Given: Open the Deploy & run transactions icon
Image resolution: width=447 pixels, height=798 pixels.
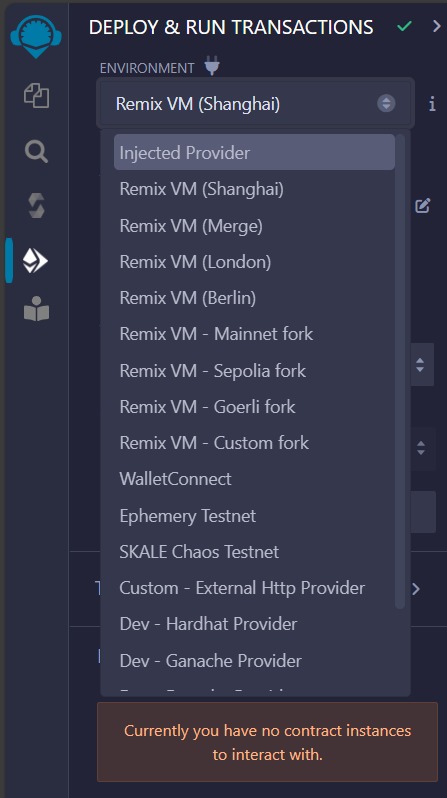Looking at the screenshot, I should click(x=35, y=261).
